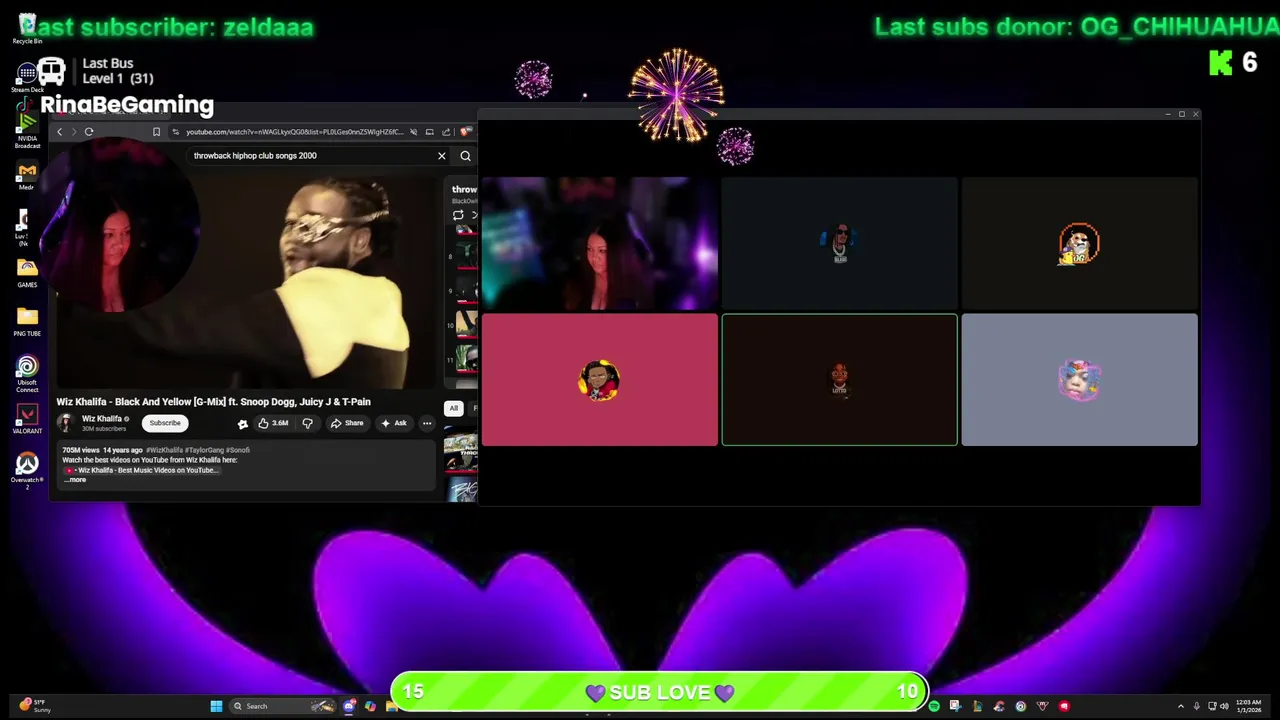Click the Wiz Khalifa channel avatar
The height and width of the screenshot is (720, 1280).
[x=65, y=423]
